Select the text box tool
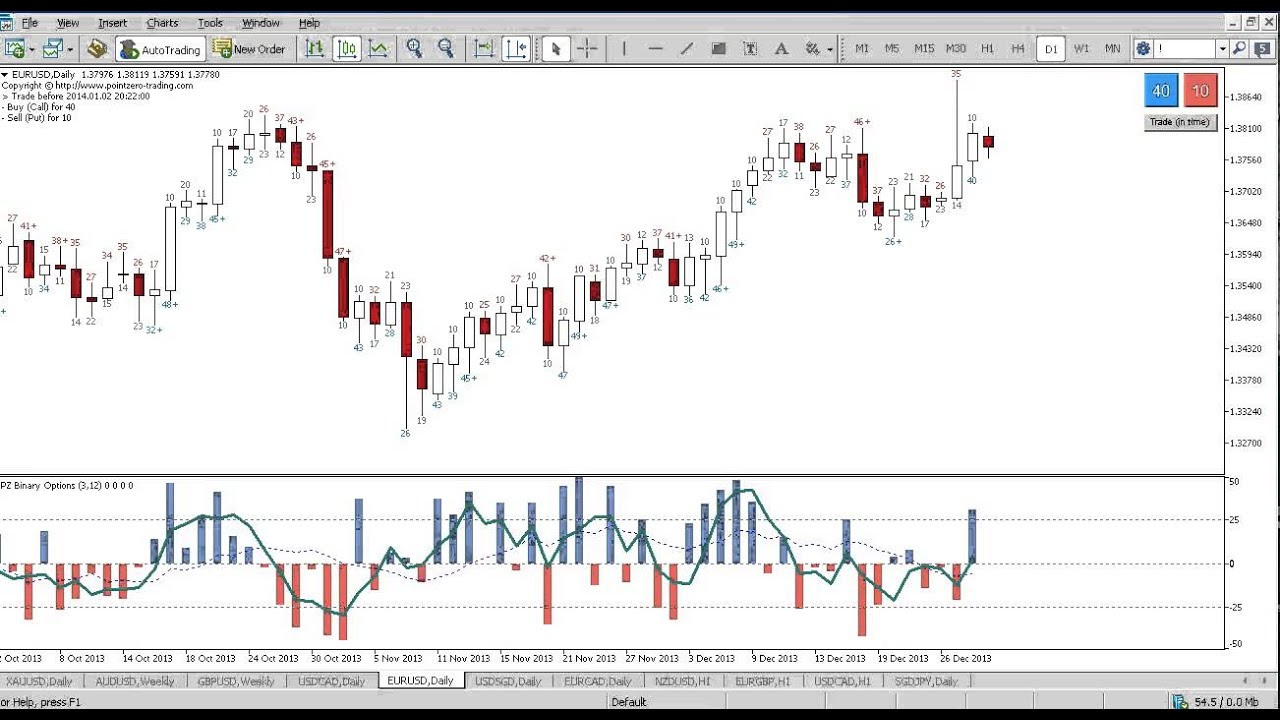The image size is (1280, 720). (750, 48)
